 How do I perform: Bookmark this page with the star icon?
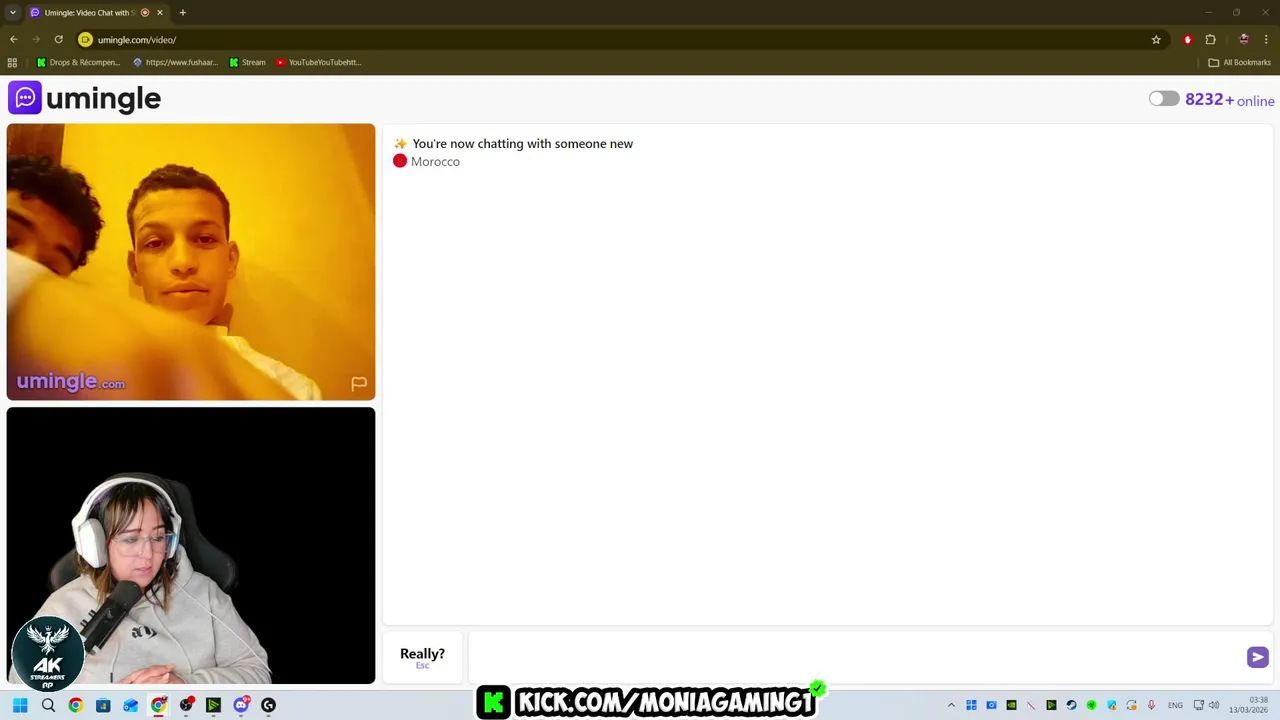1156,40
